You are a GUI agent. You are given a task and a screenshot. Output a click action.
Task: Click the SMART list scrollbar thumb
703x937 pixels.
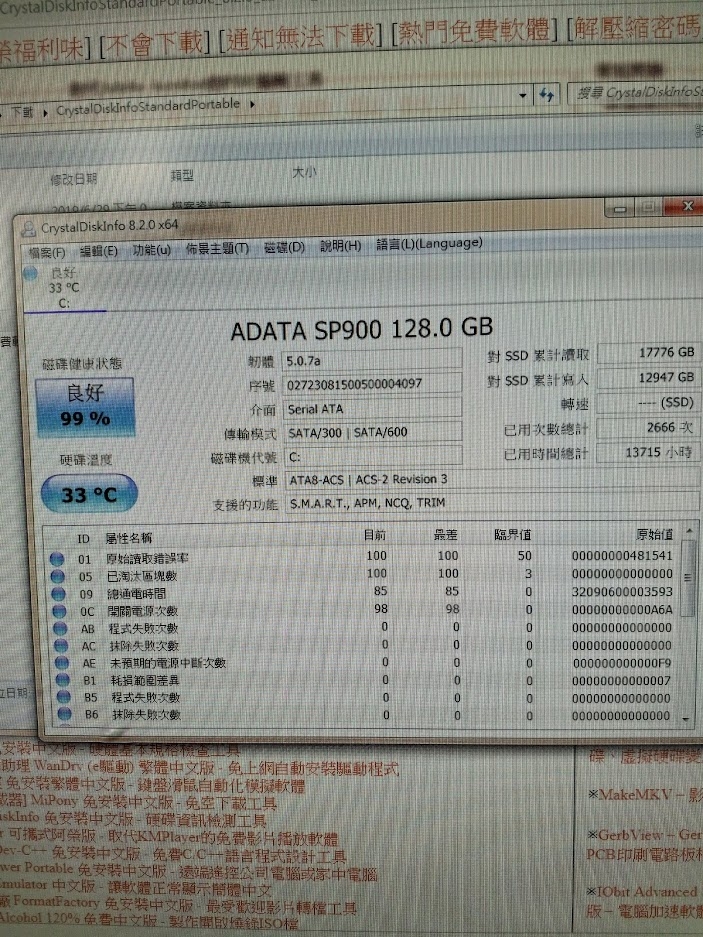click(688, 578)
